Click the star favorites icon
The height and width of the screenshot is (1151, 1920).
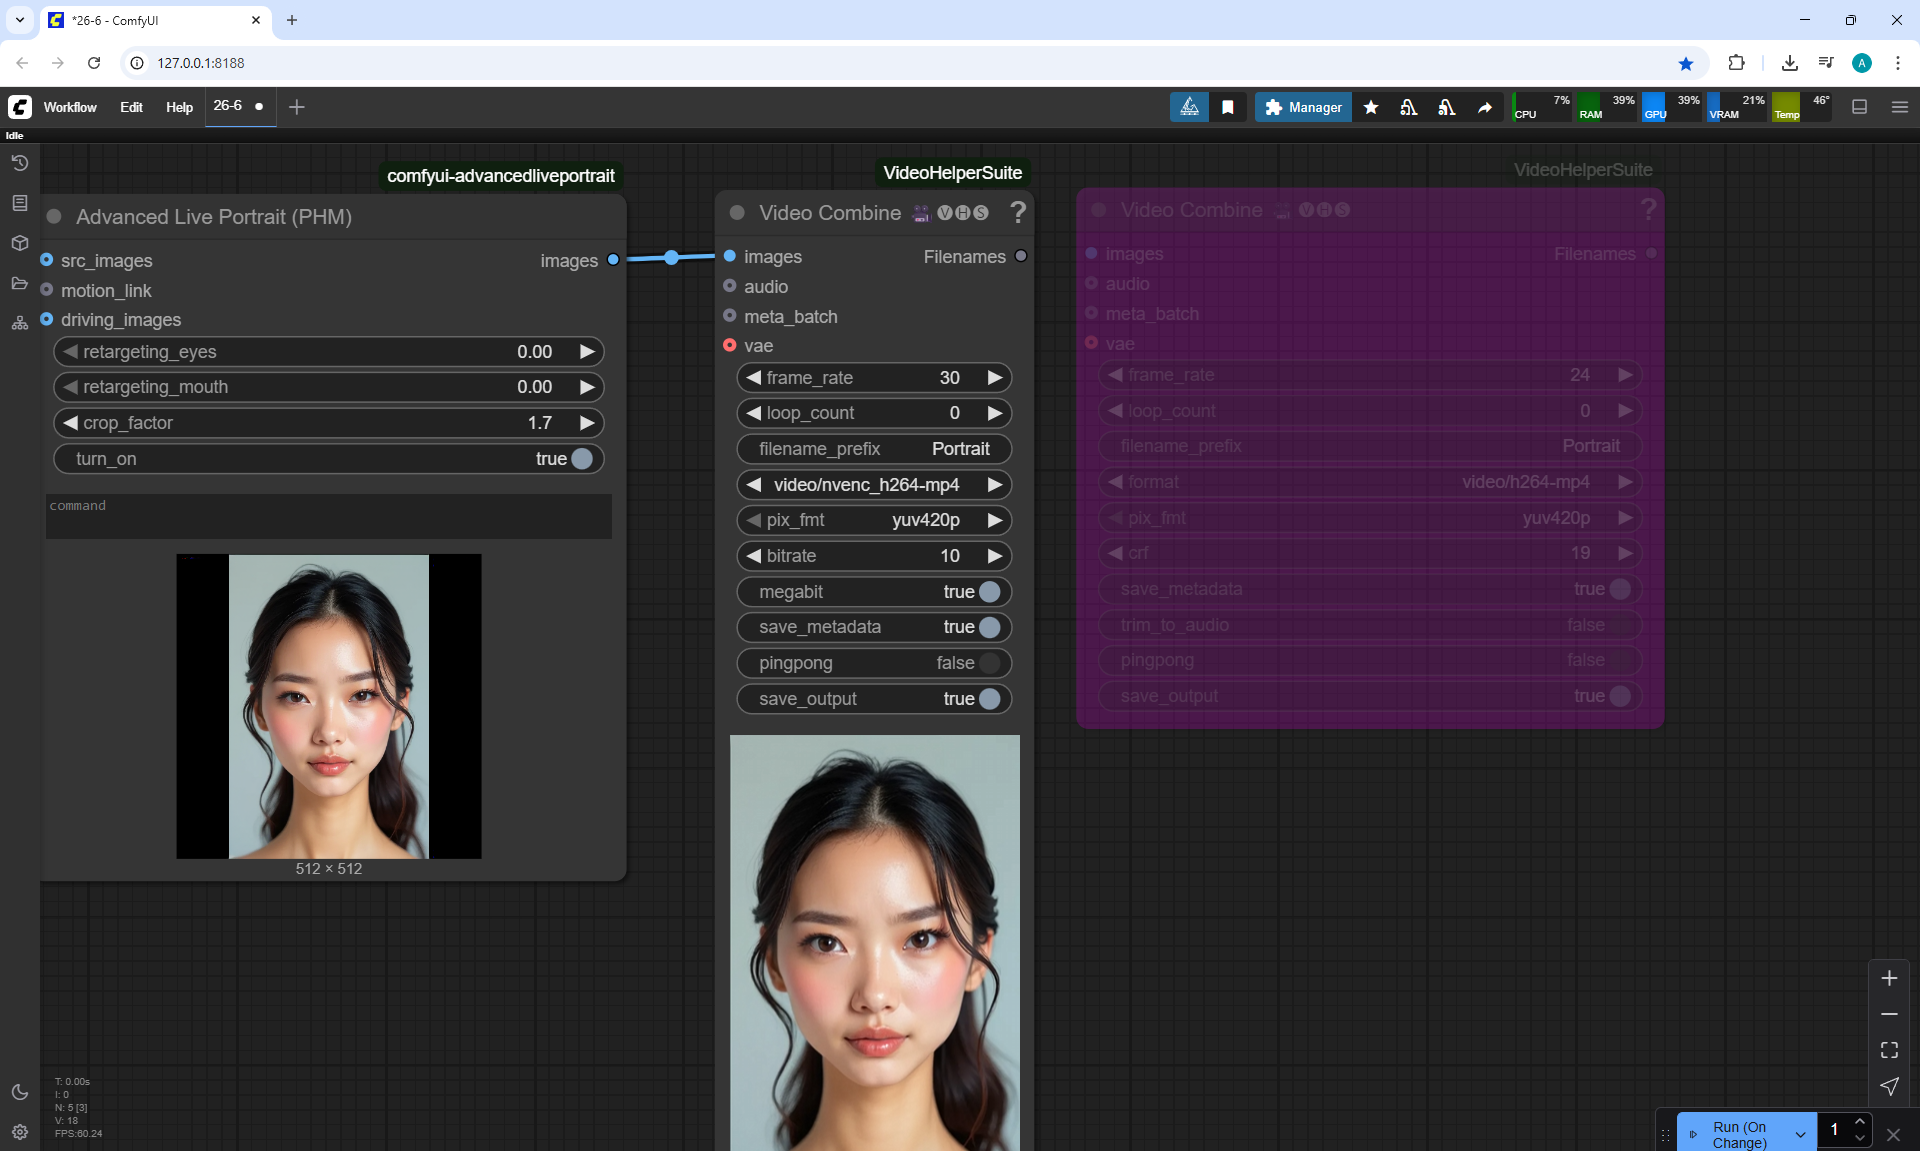(x=1371, y=107)
